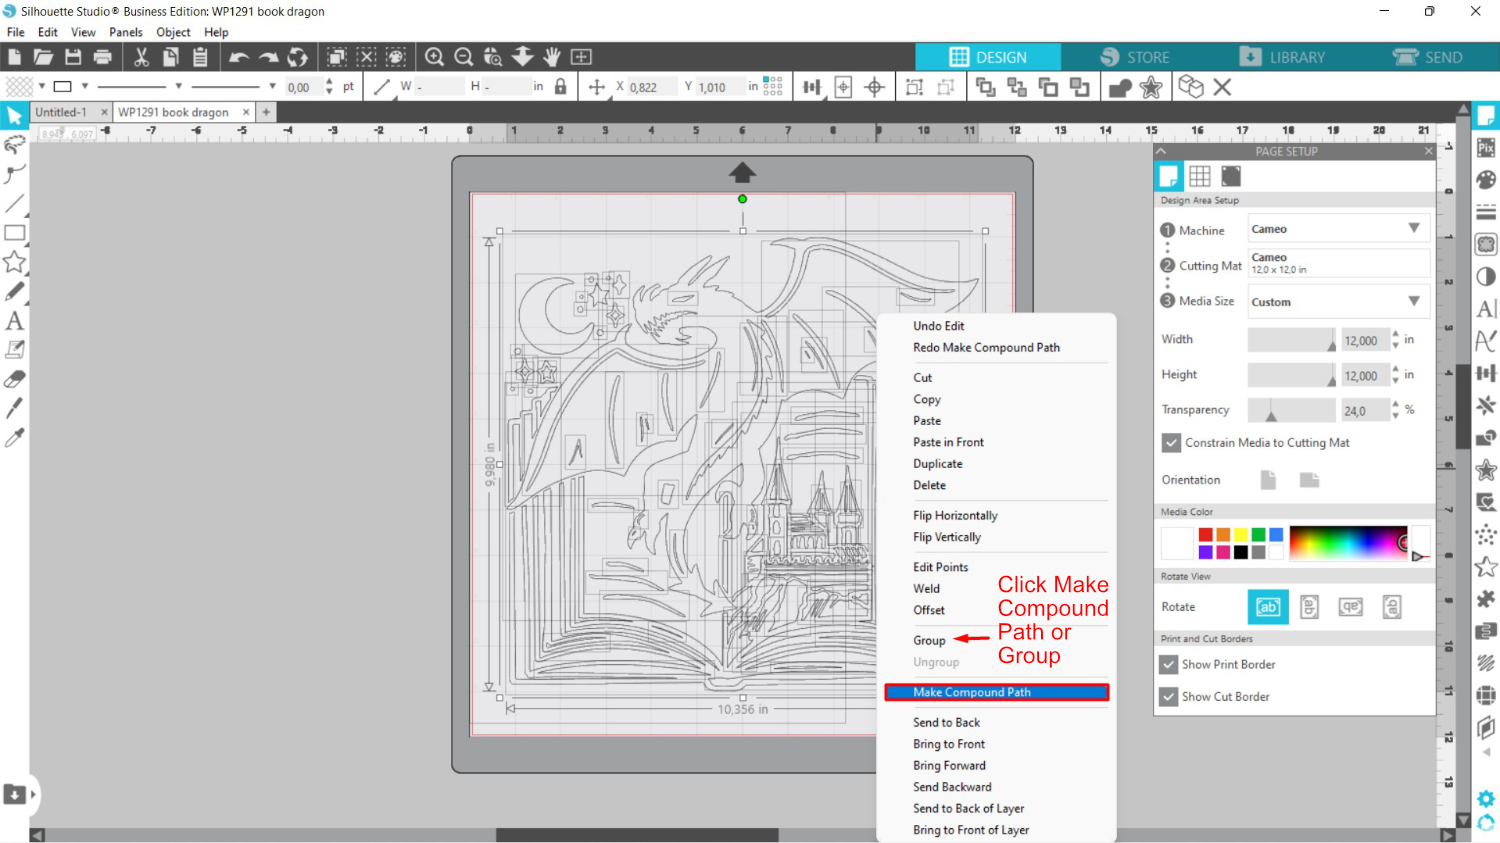Select the third rotate view option
The height and width of the screenshot is (843, 1500).
1351,607
